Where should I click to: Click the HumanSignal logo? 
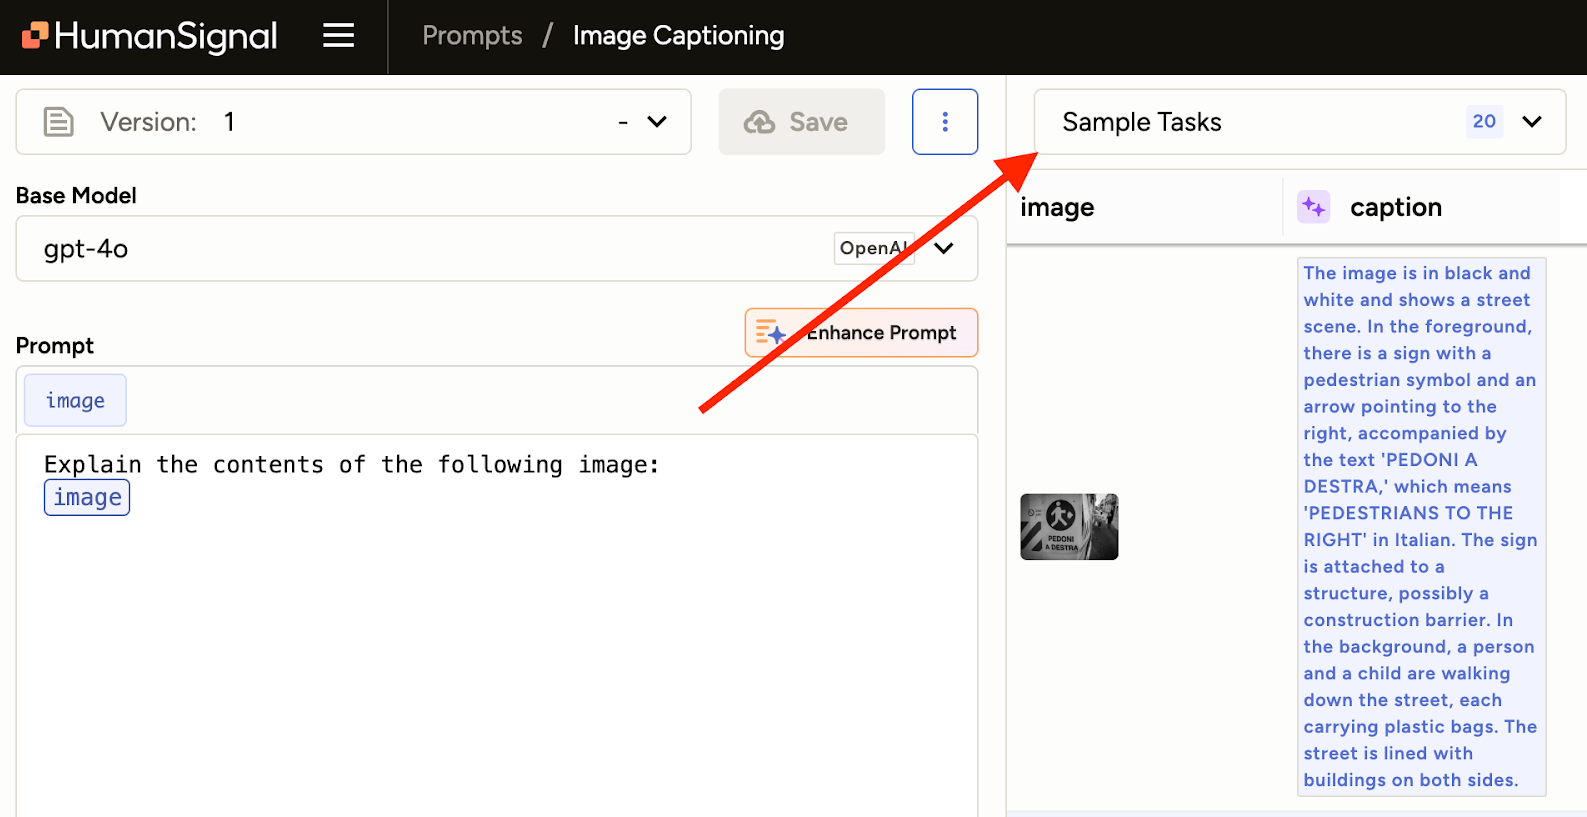point(149,37)
